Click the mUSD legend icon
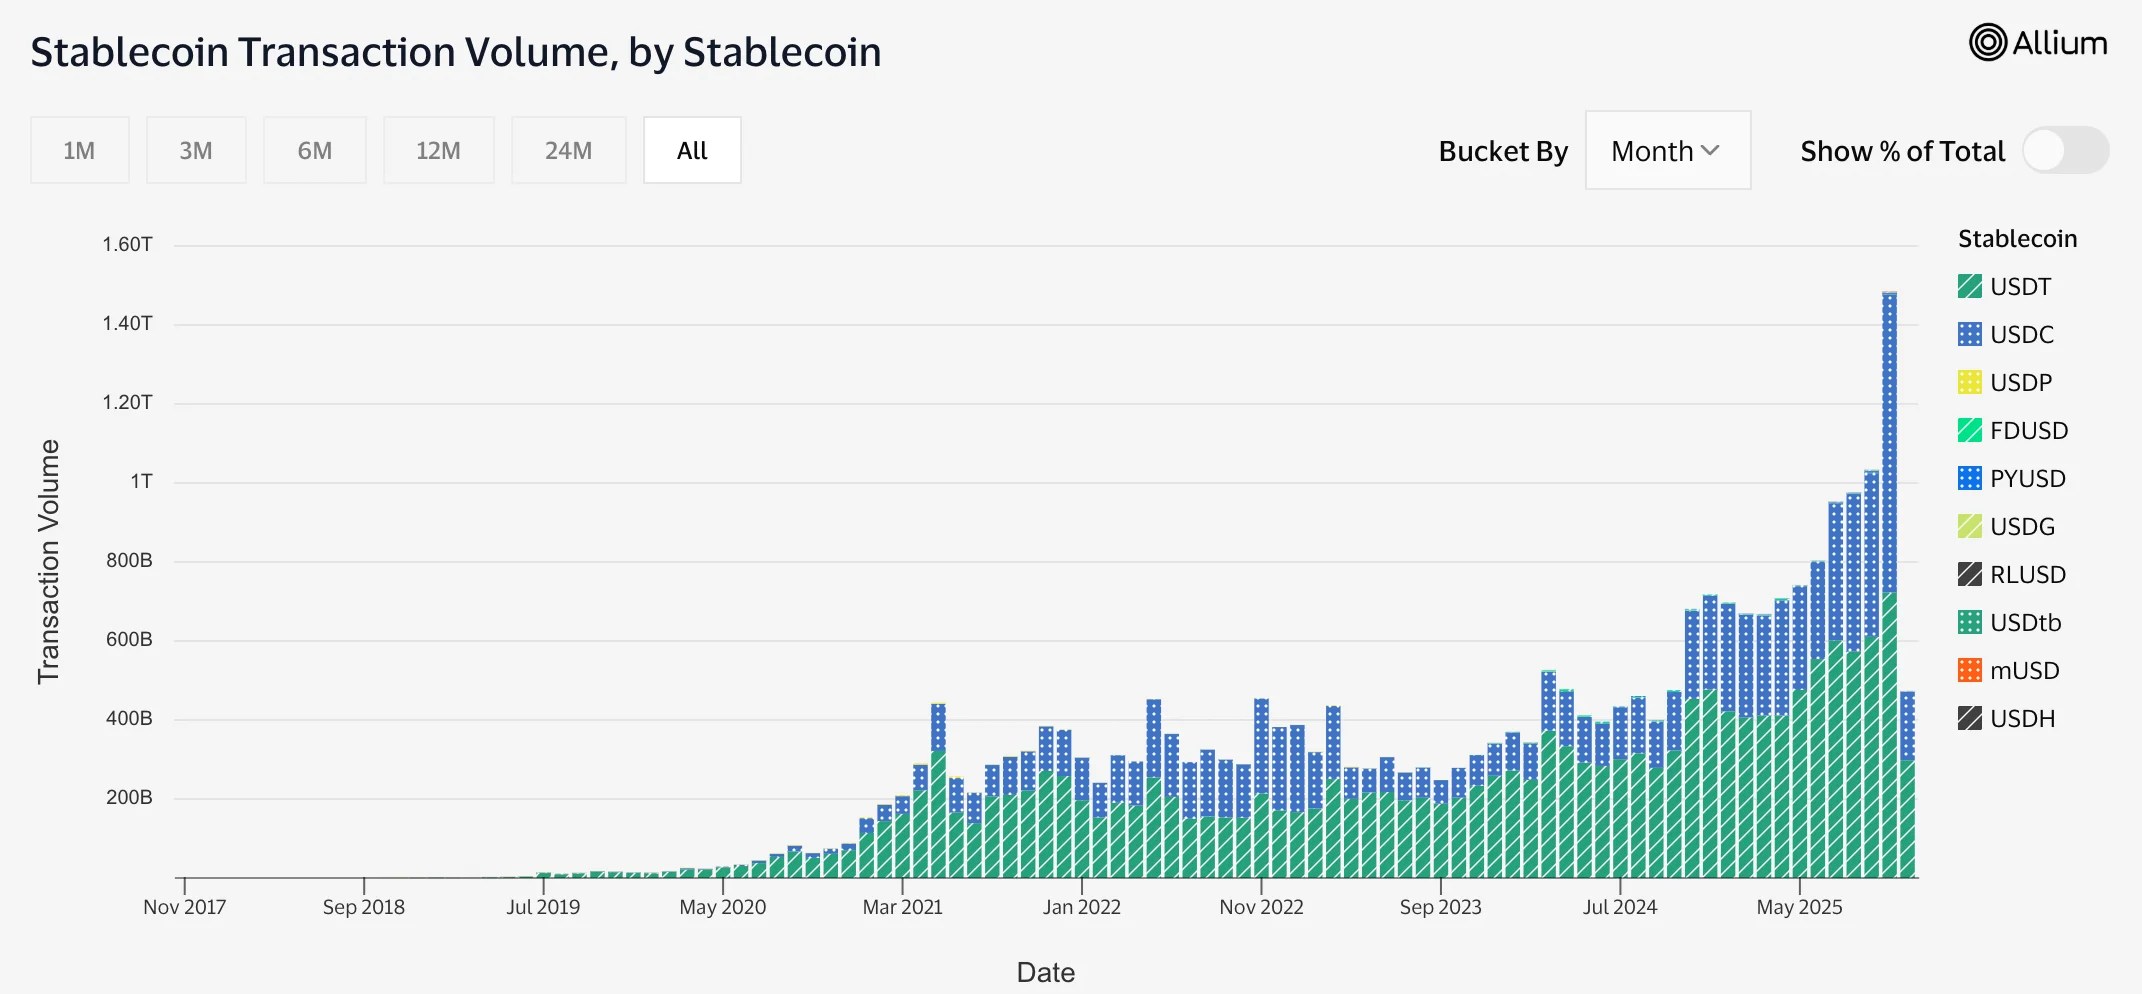2142x994 pixels. 1968,670
